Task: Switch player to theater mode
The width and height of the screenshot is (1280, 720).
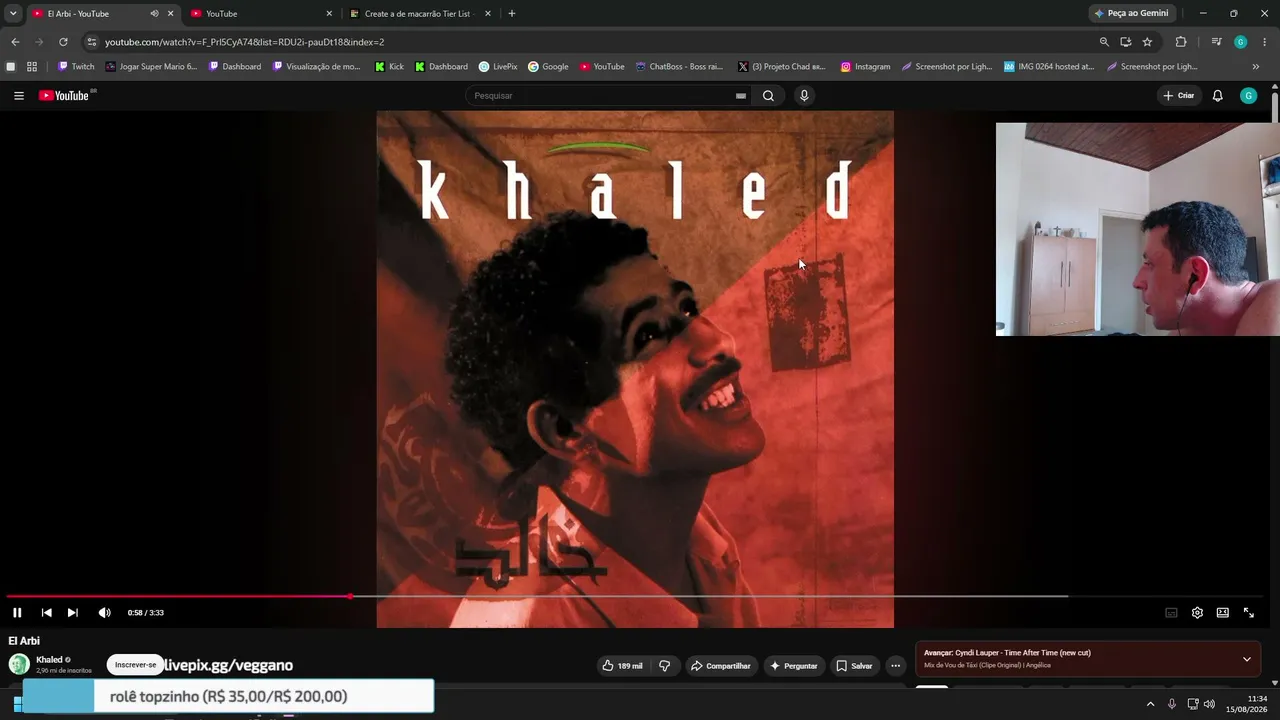Action: 1223,613
